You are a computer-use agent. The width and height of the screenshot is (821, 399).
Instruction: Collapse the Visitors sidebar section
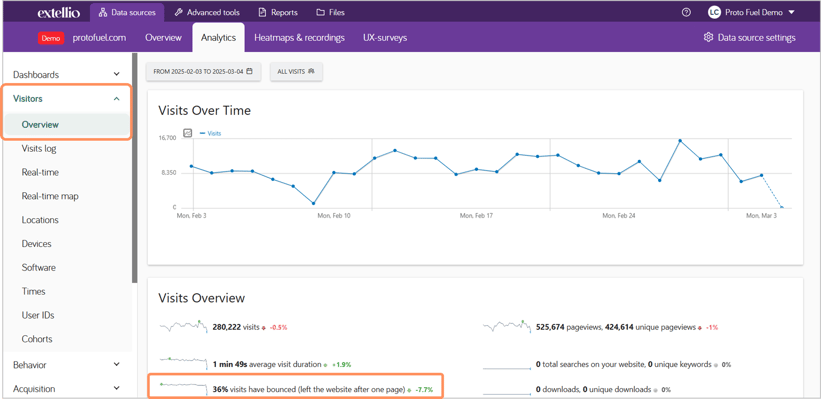66,98
